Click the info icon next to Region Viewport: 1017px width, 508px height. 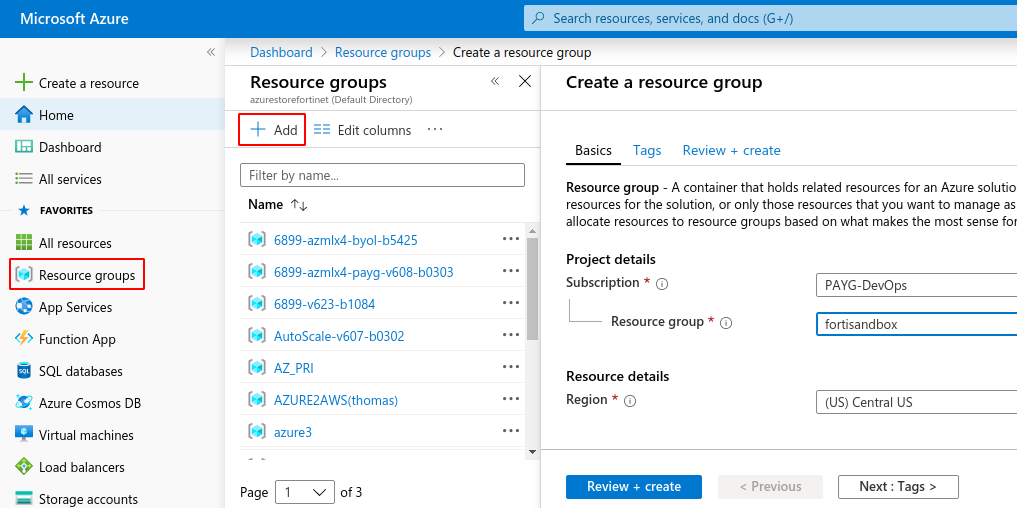(x=630, y=401)
